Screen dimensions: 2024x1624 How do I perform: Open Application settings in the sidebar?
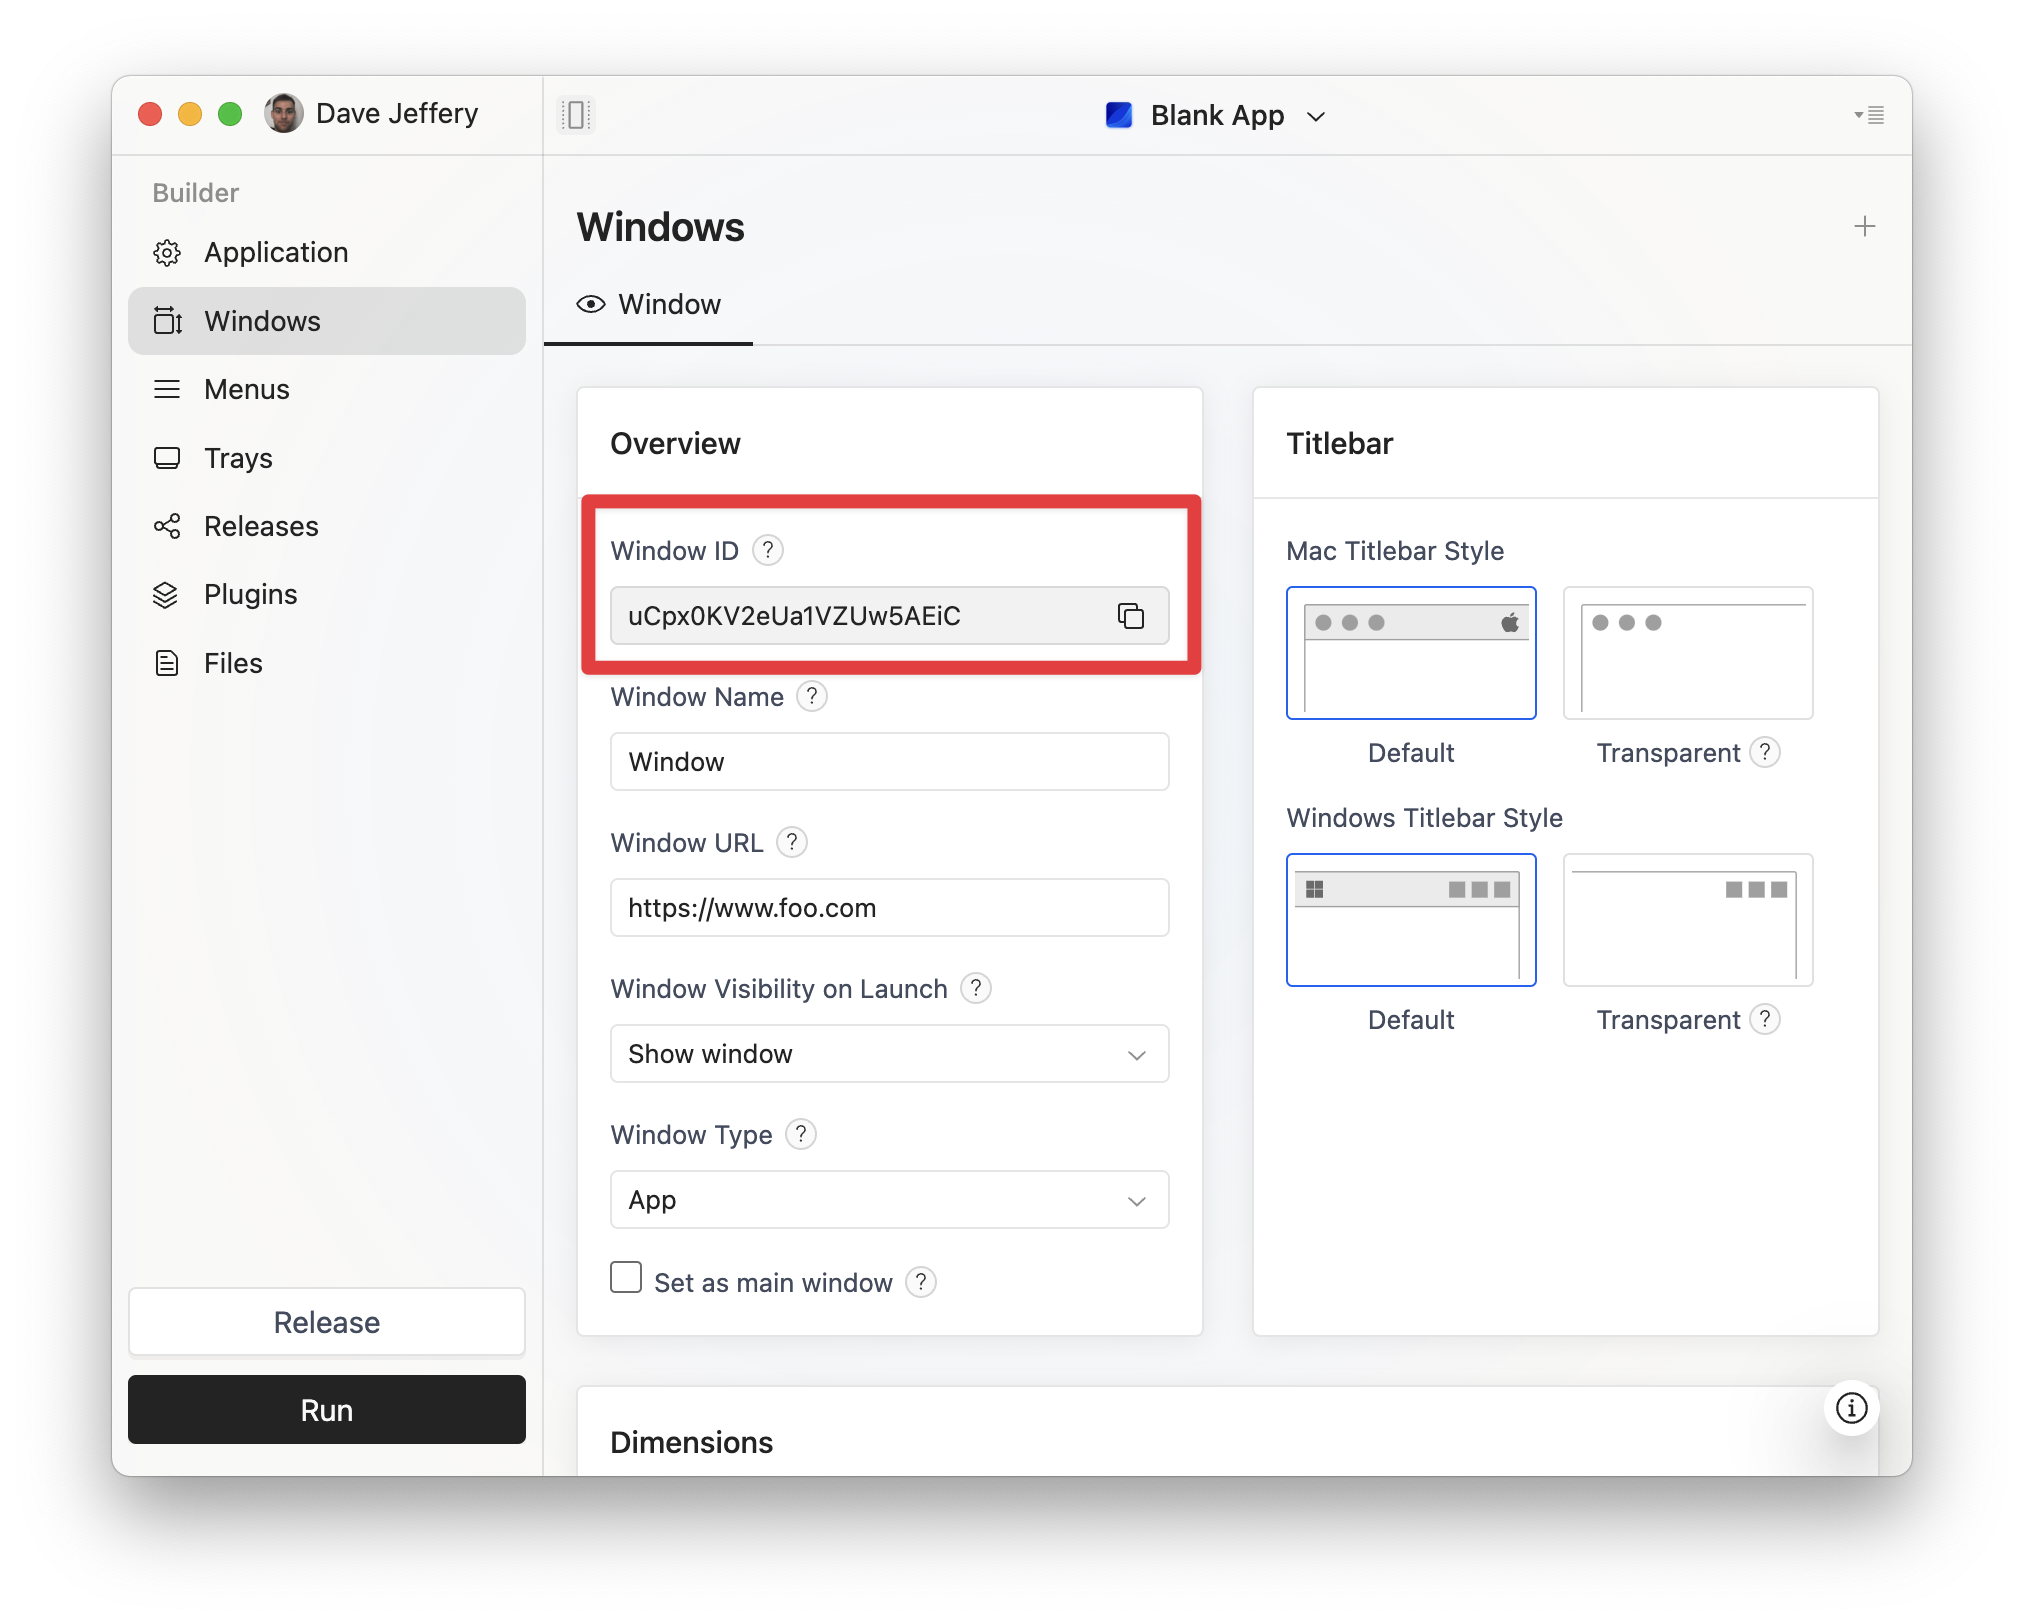pos(276,252)
